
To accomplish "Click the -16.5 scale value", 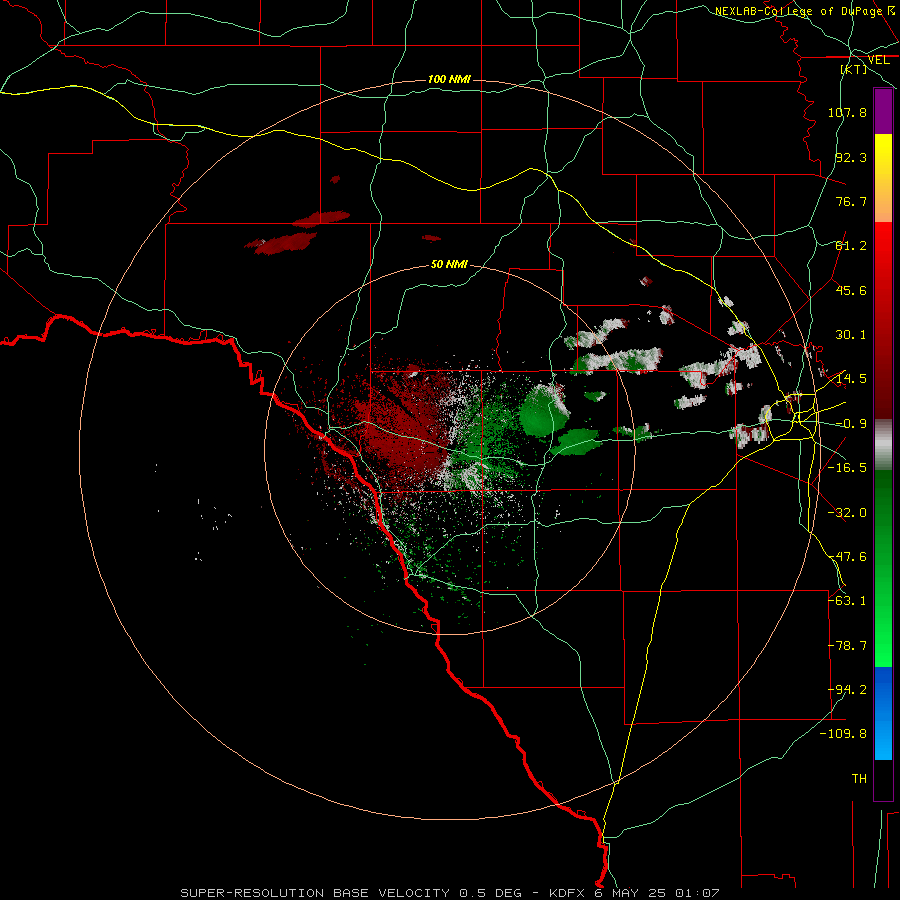I will [847, 468].
